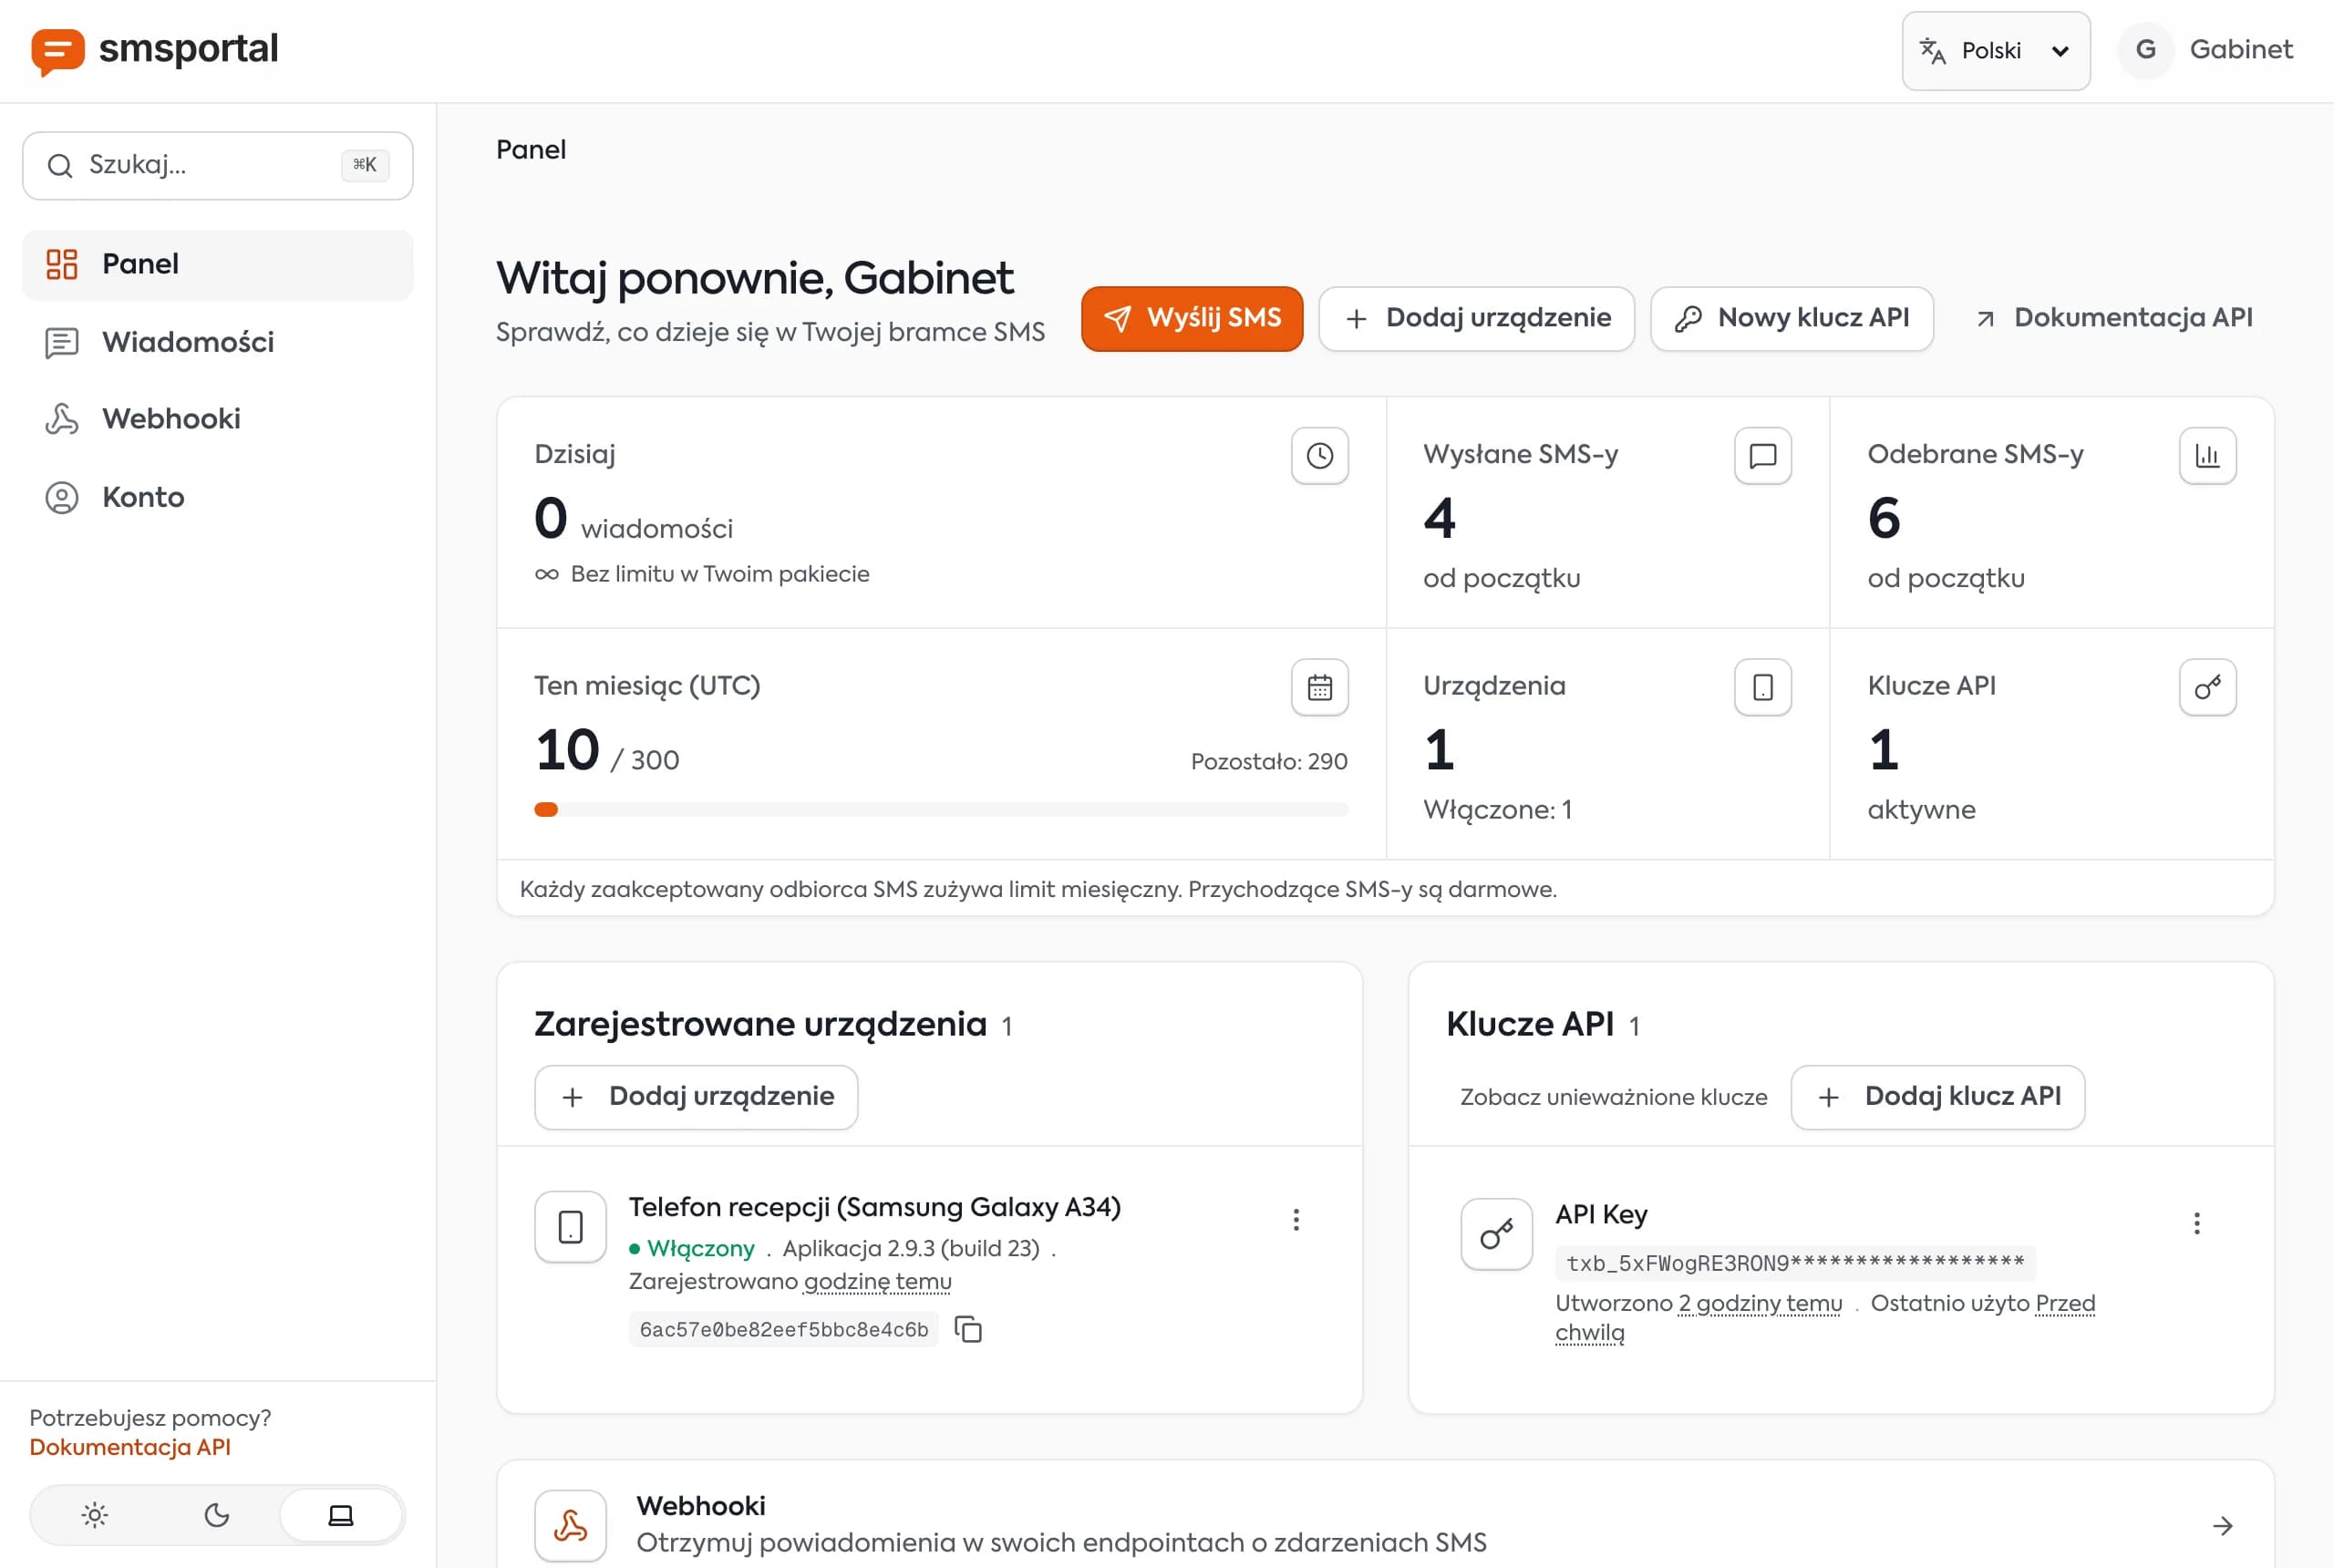Open Wiadomości in sidebar

217,343
